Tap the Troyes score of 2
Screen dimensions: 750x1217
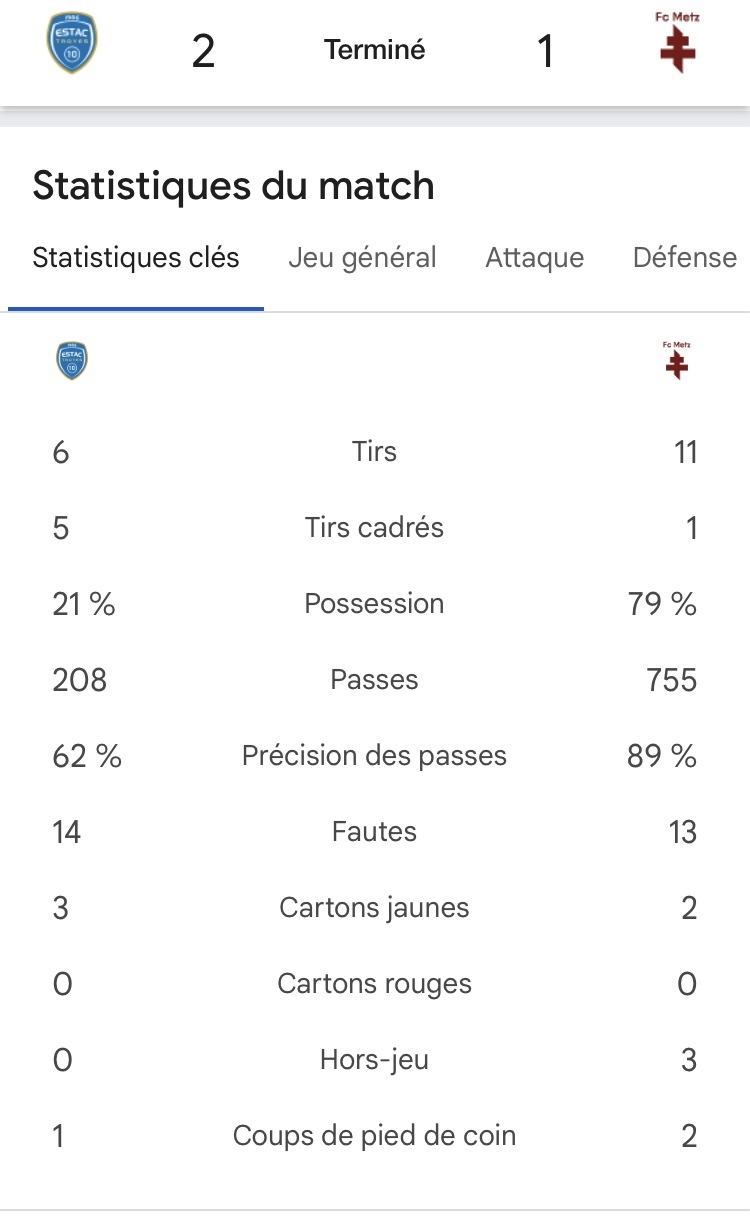pyautogui.click(x=203, y=51)
